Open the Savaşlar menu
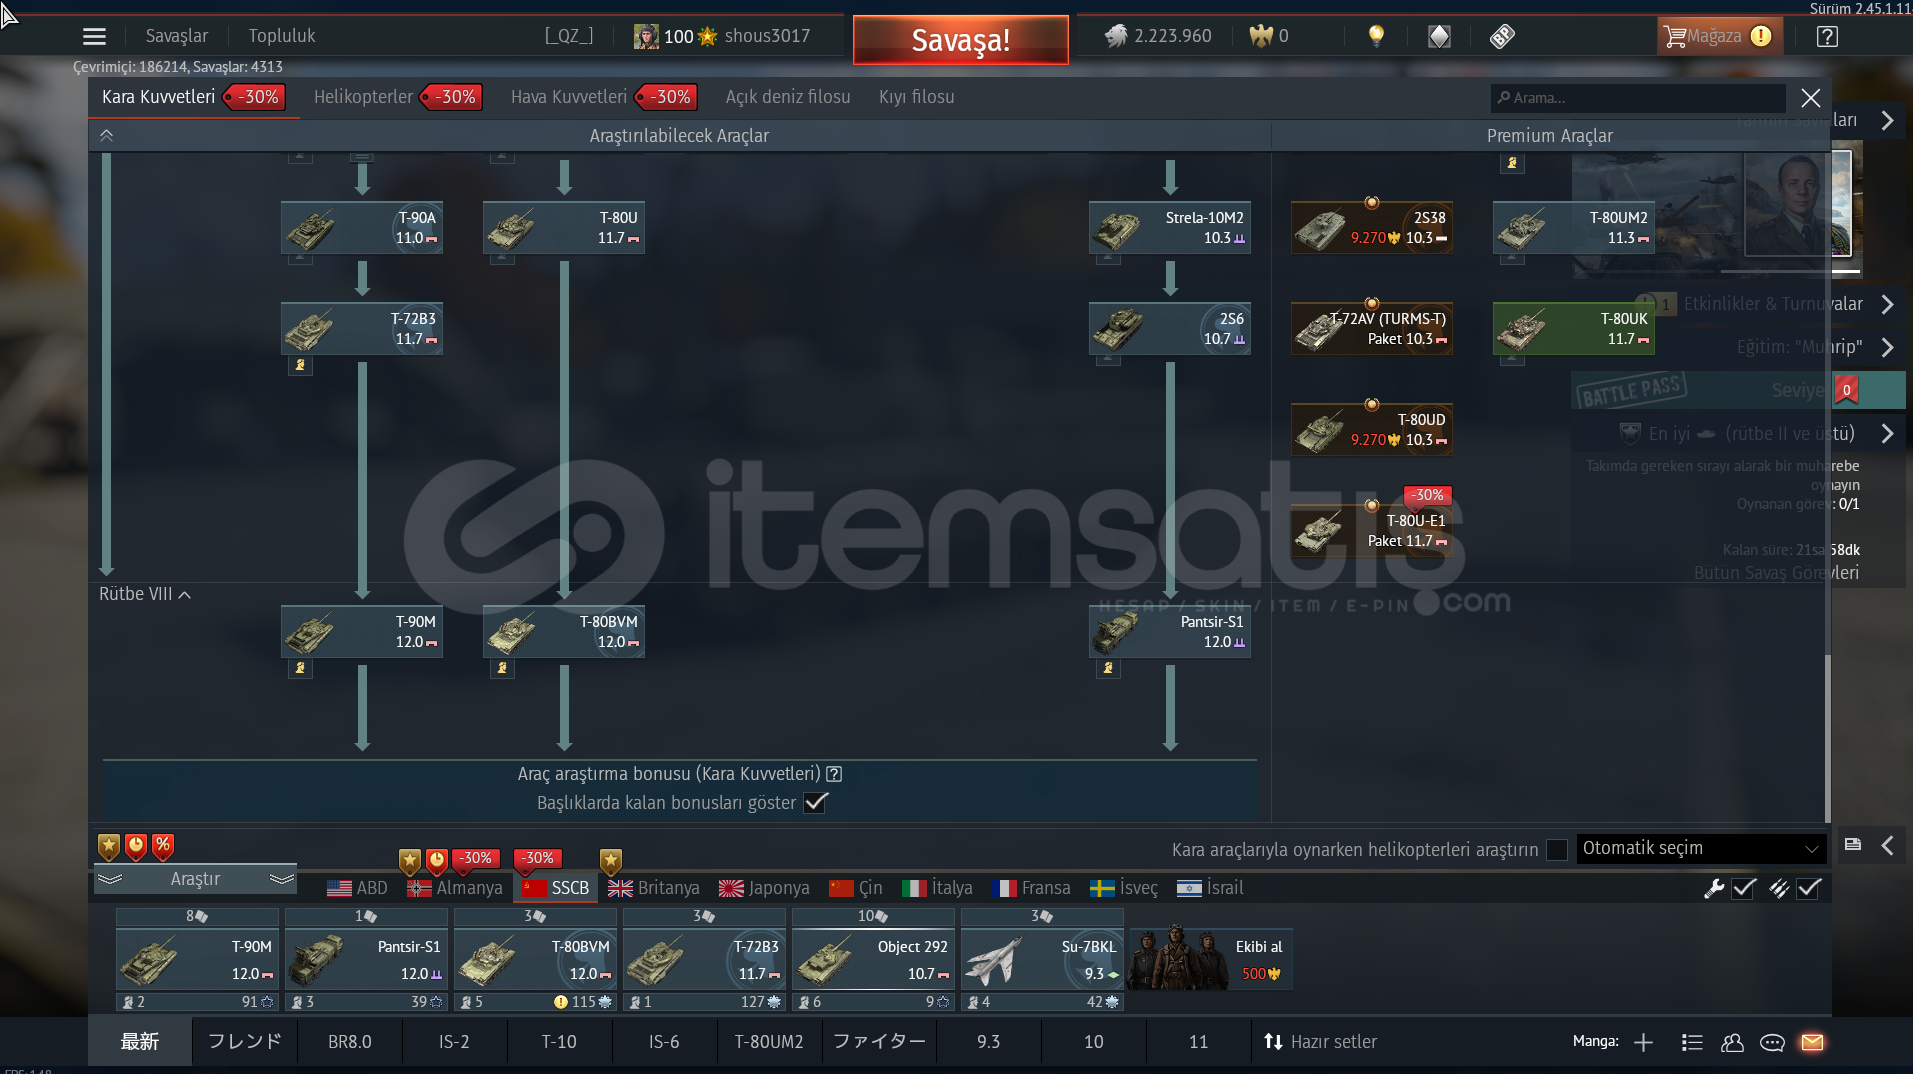Viewport: 1913px width, 1074px height. click(177, 36)
